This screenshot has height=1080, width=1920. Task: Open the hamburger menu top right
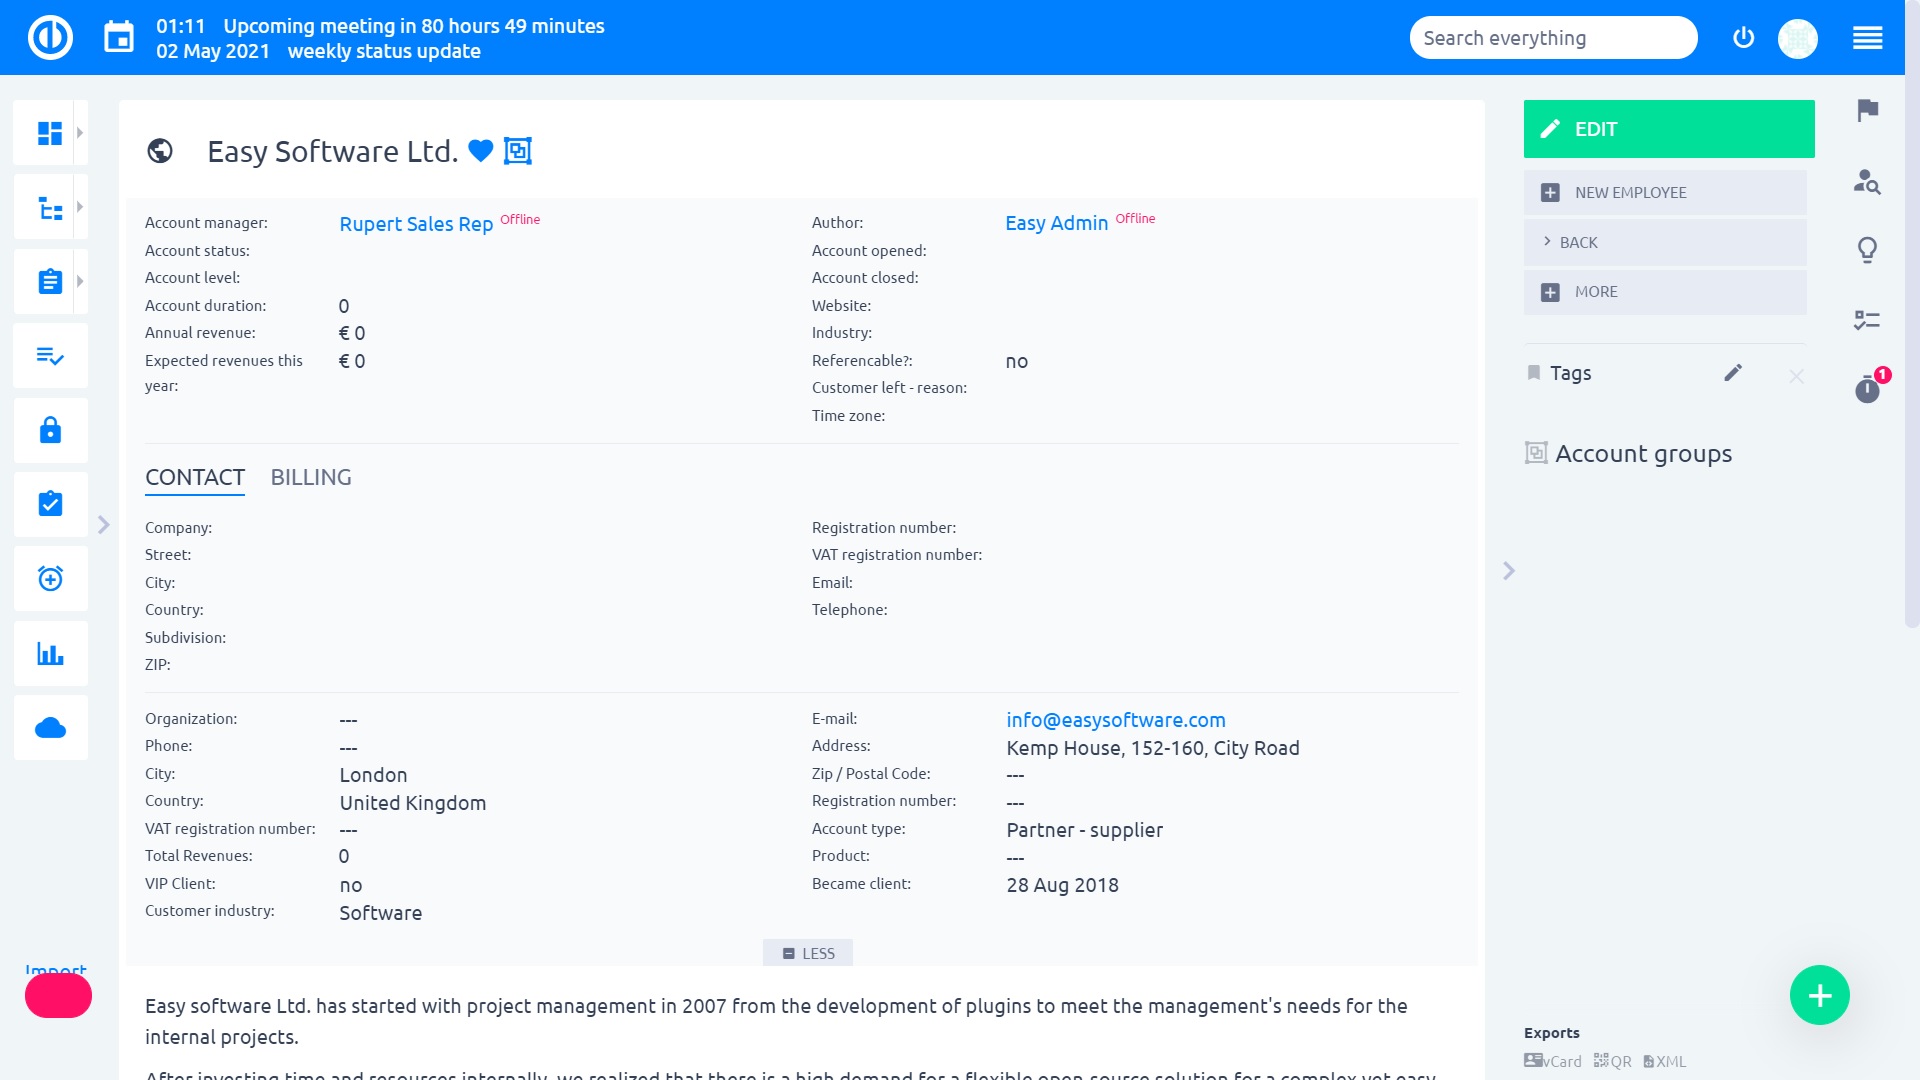pos(1868,37)
